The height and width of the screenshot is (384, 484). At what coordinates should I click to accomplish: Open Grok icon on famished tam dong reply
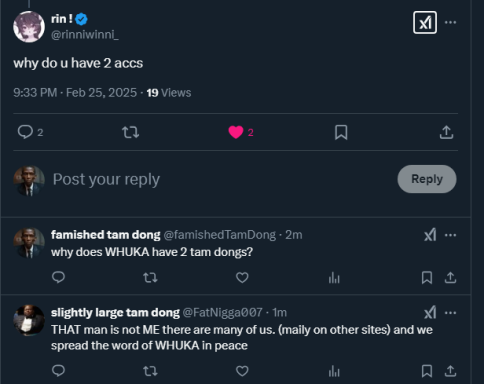[430, 235]
